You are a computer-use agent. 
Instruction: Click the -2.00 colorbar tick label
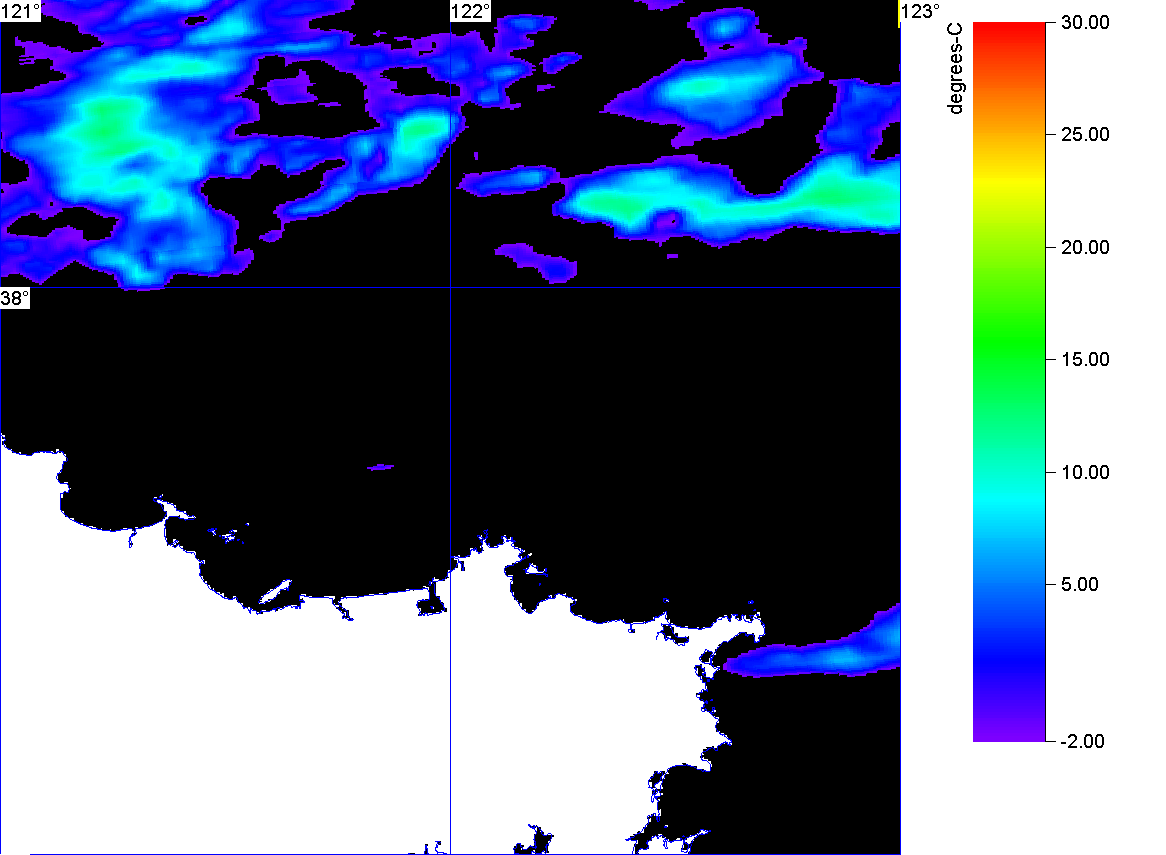(x=1082, y=741)
